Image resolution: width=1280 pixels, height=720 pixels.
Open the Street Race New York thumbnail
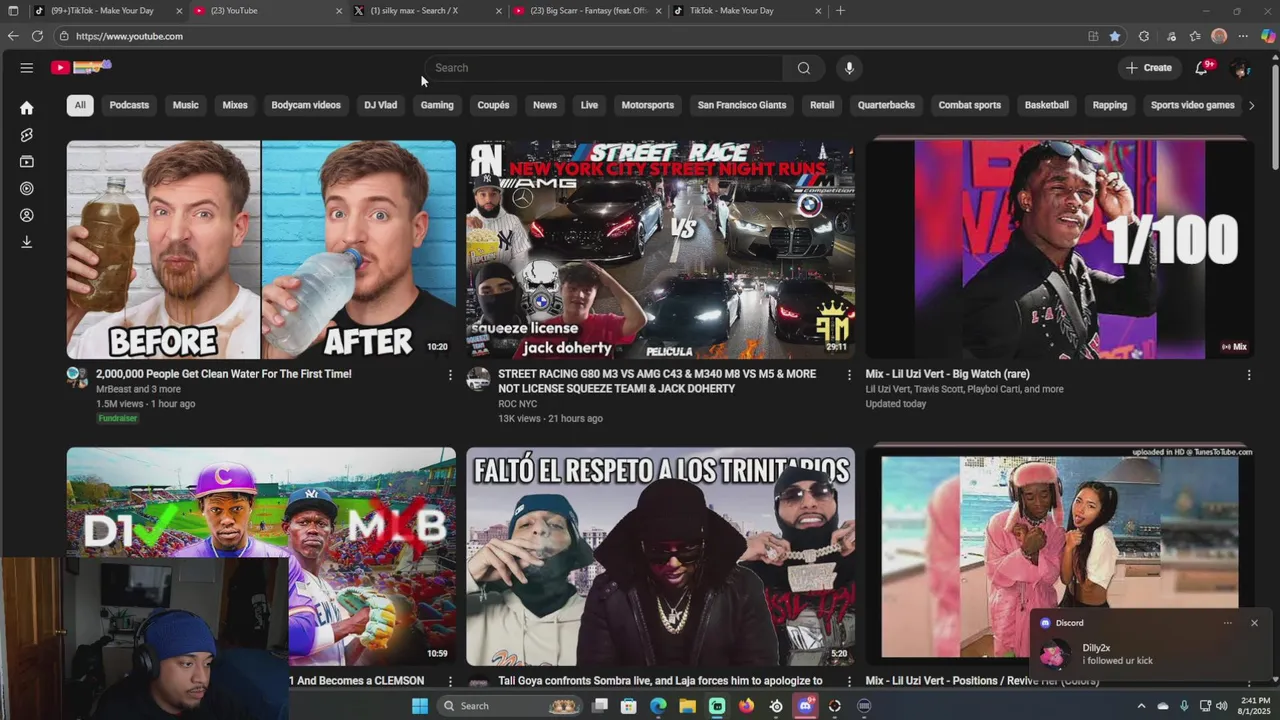tap(660, 249)
